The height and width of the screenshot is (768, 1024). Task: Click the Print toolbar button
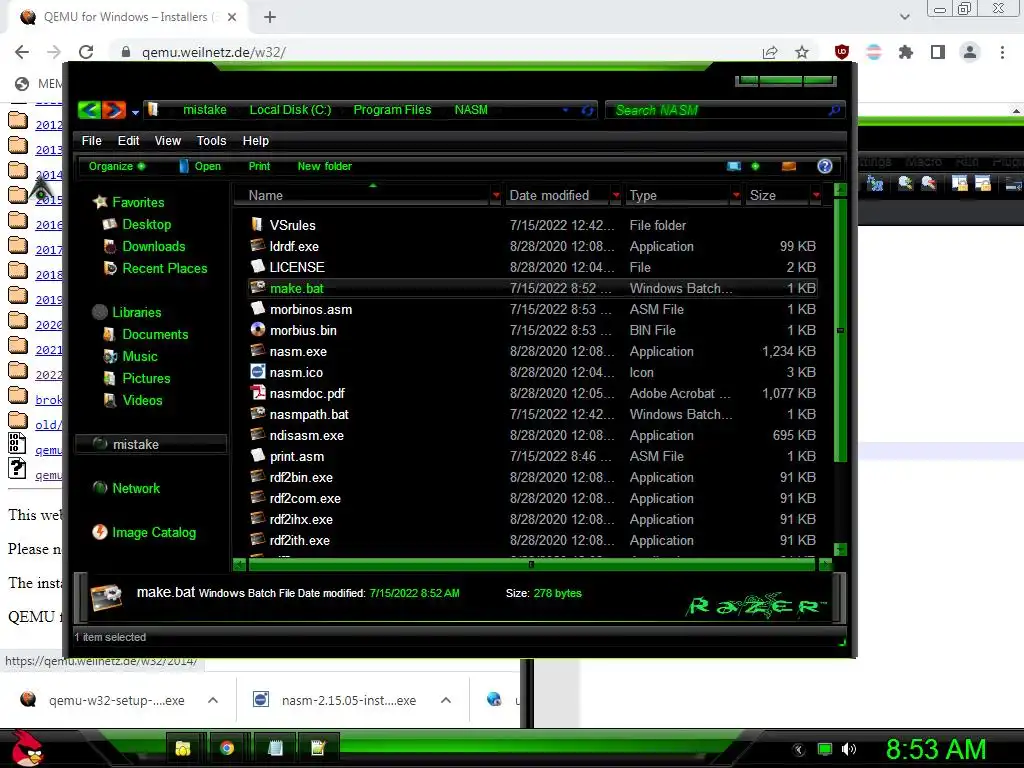[259, 166]
